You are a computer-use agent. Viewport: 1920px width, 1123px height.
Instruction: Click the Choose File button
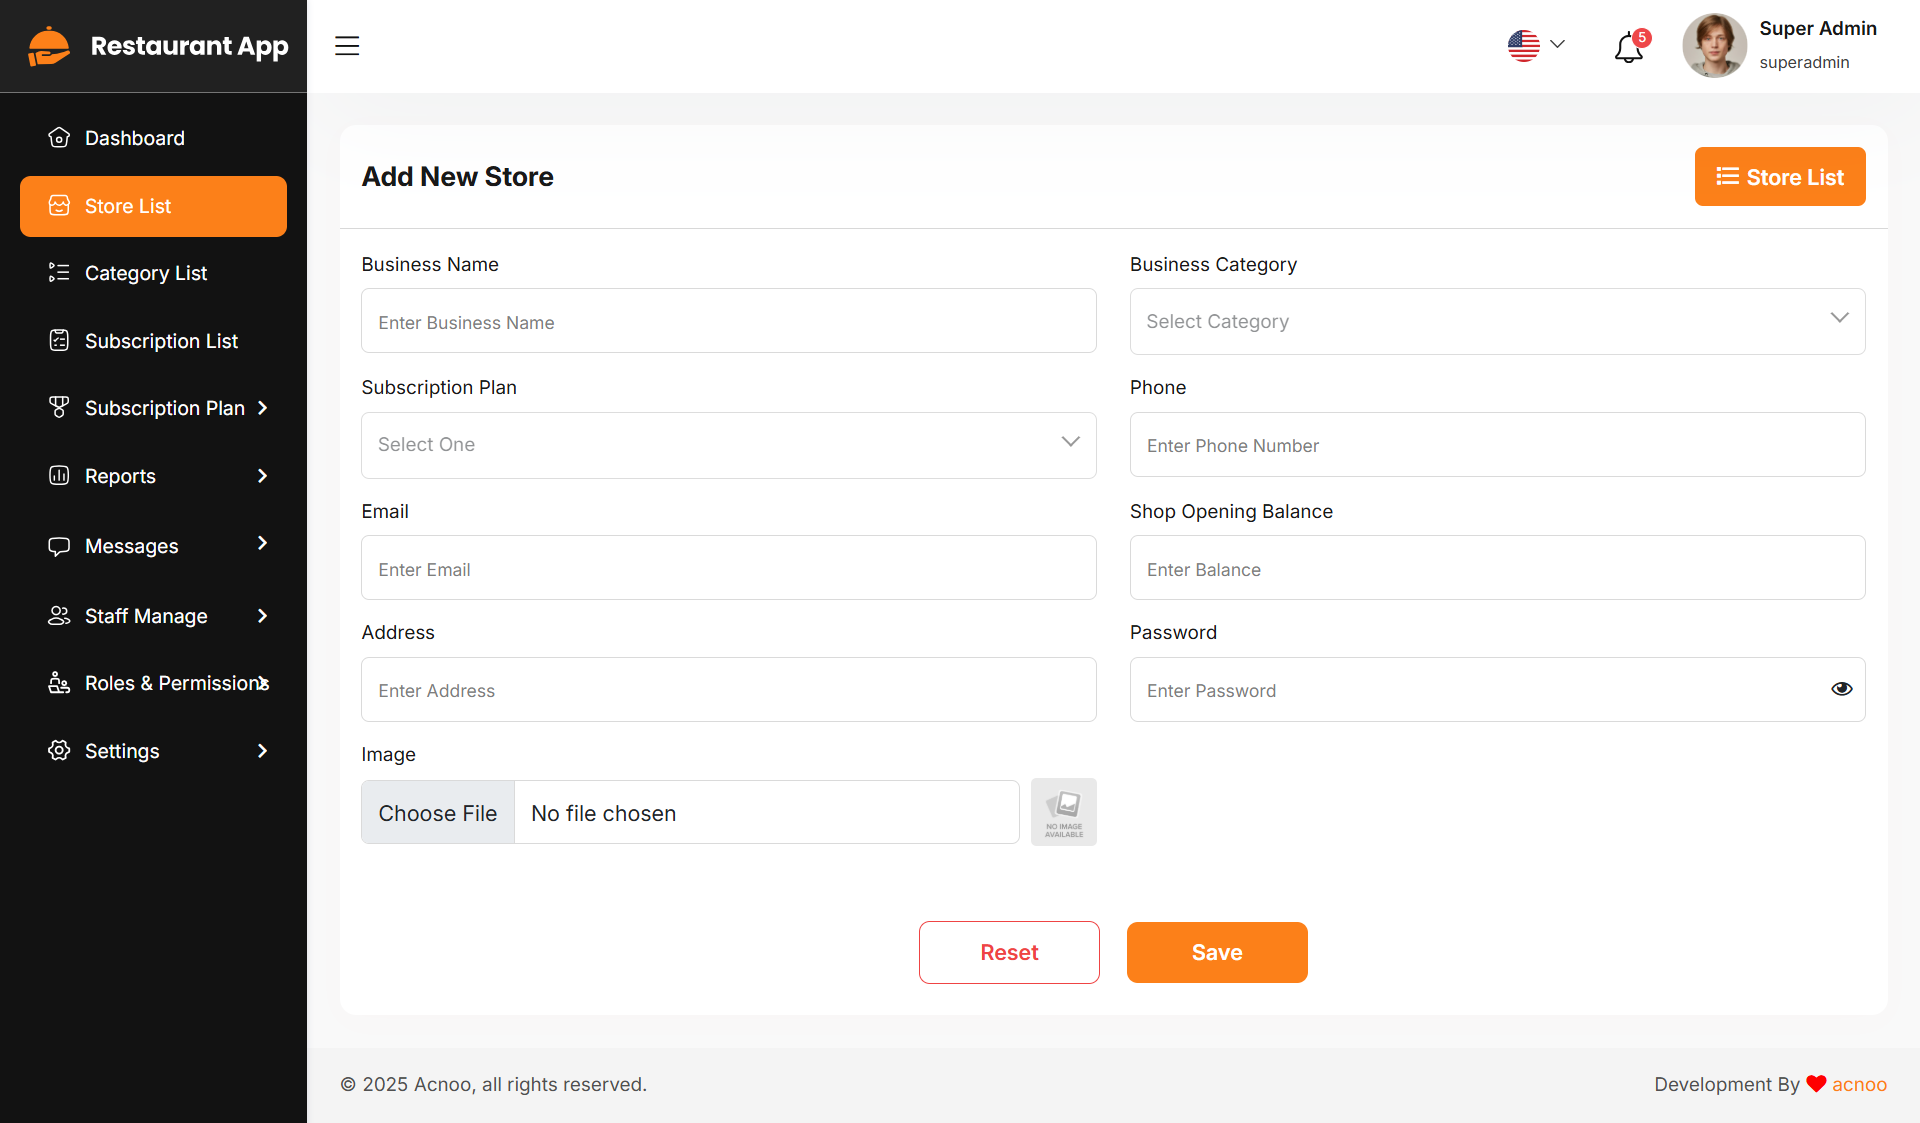pyautogui.click(x=438, y=813)
